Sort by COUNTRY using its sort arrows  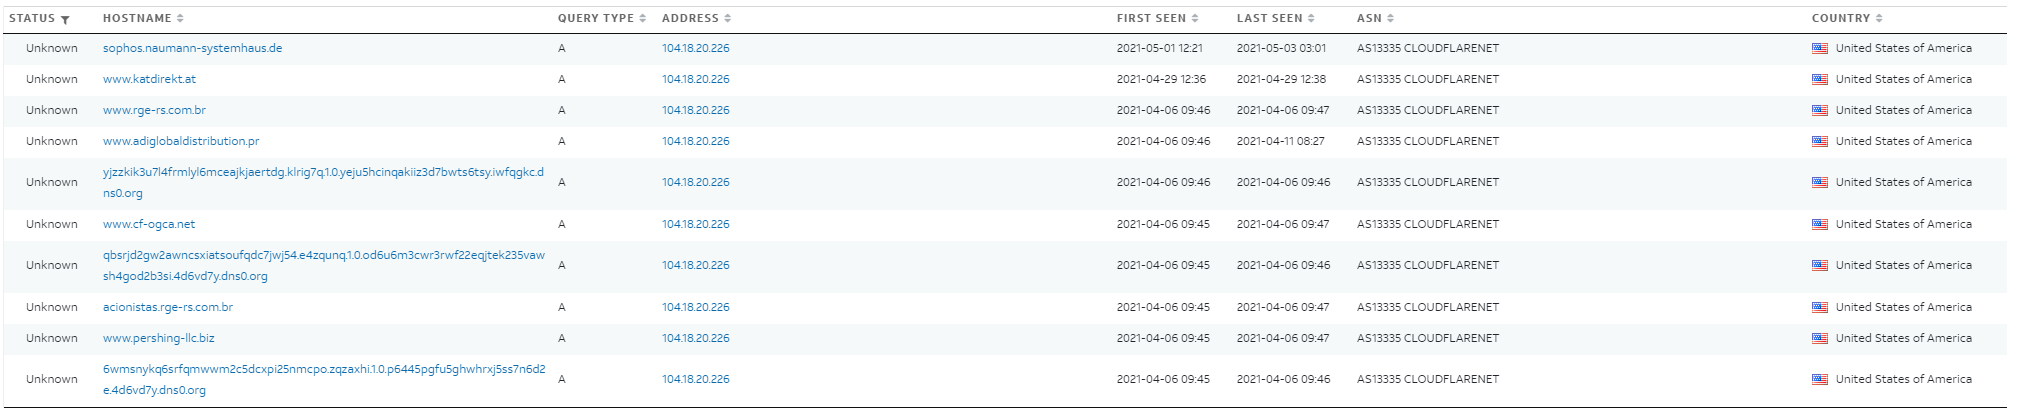1879,18
